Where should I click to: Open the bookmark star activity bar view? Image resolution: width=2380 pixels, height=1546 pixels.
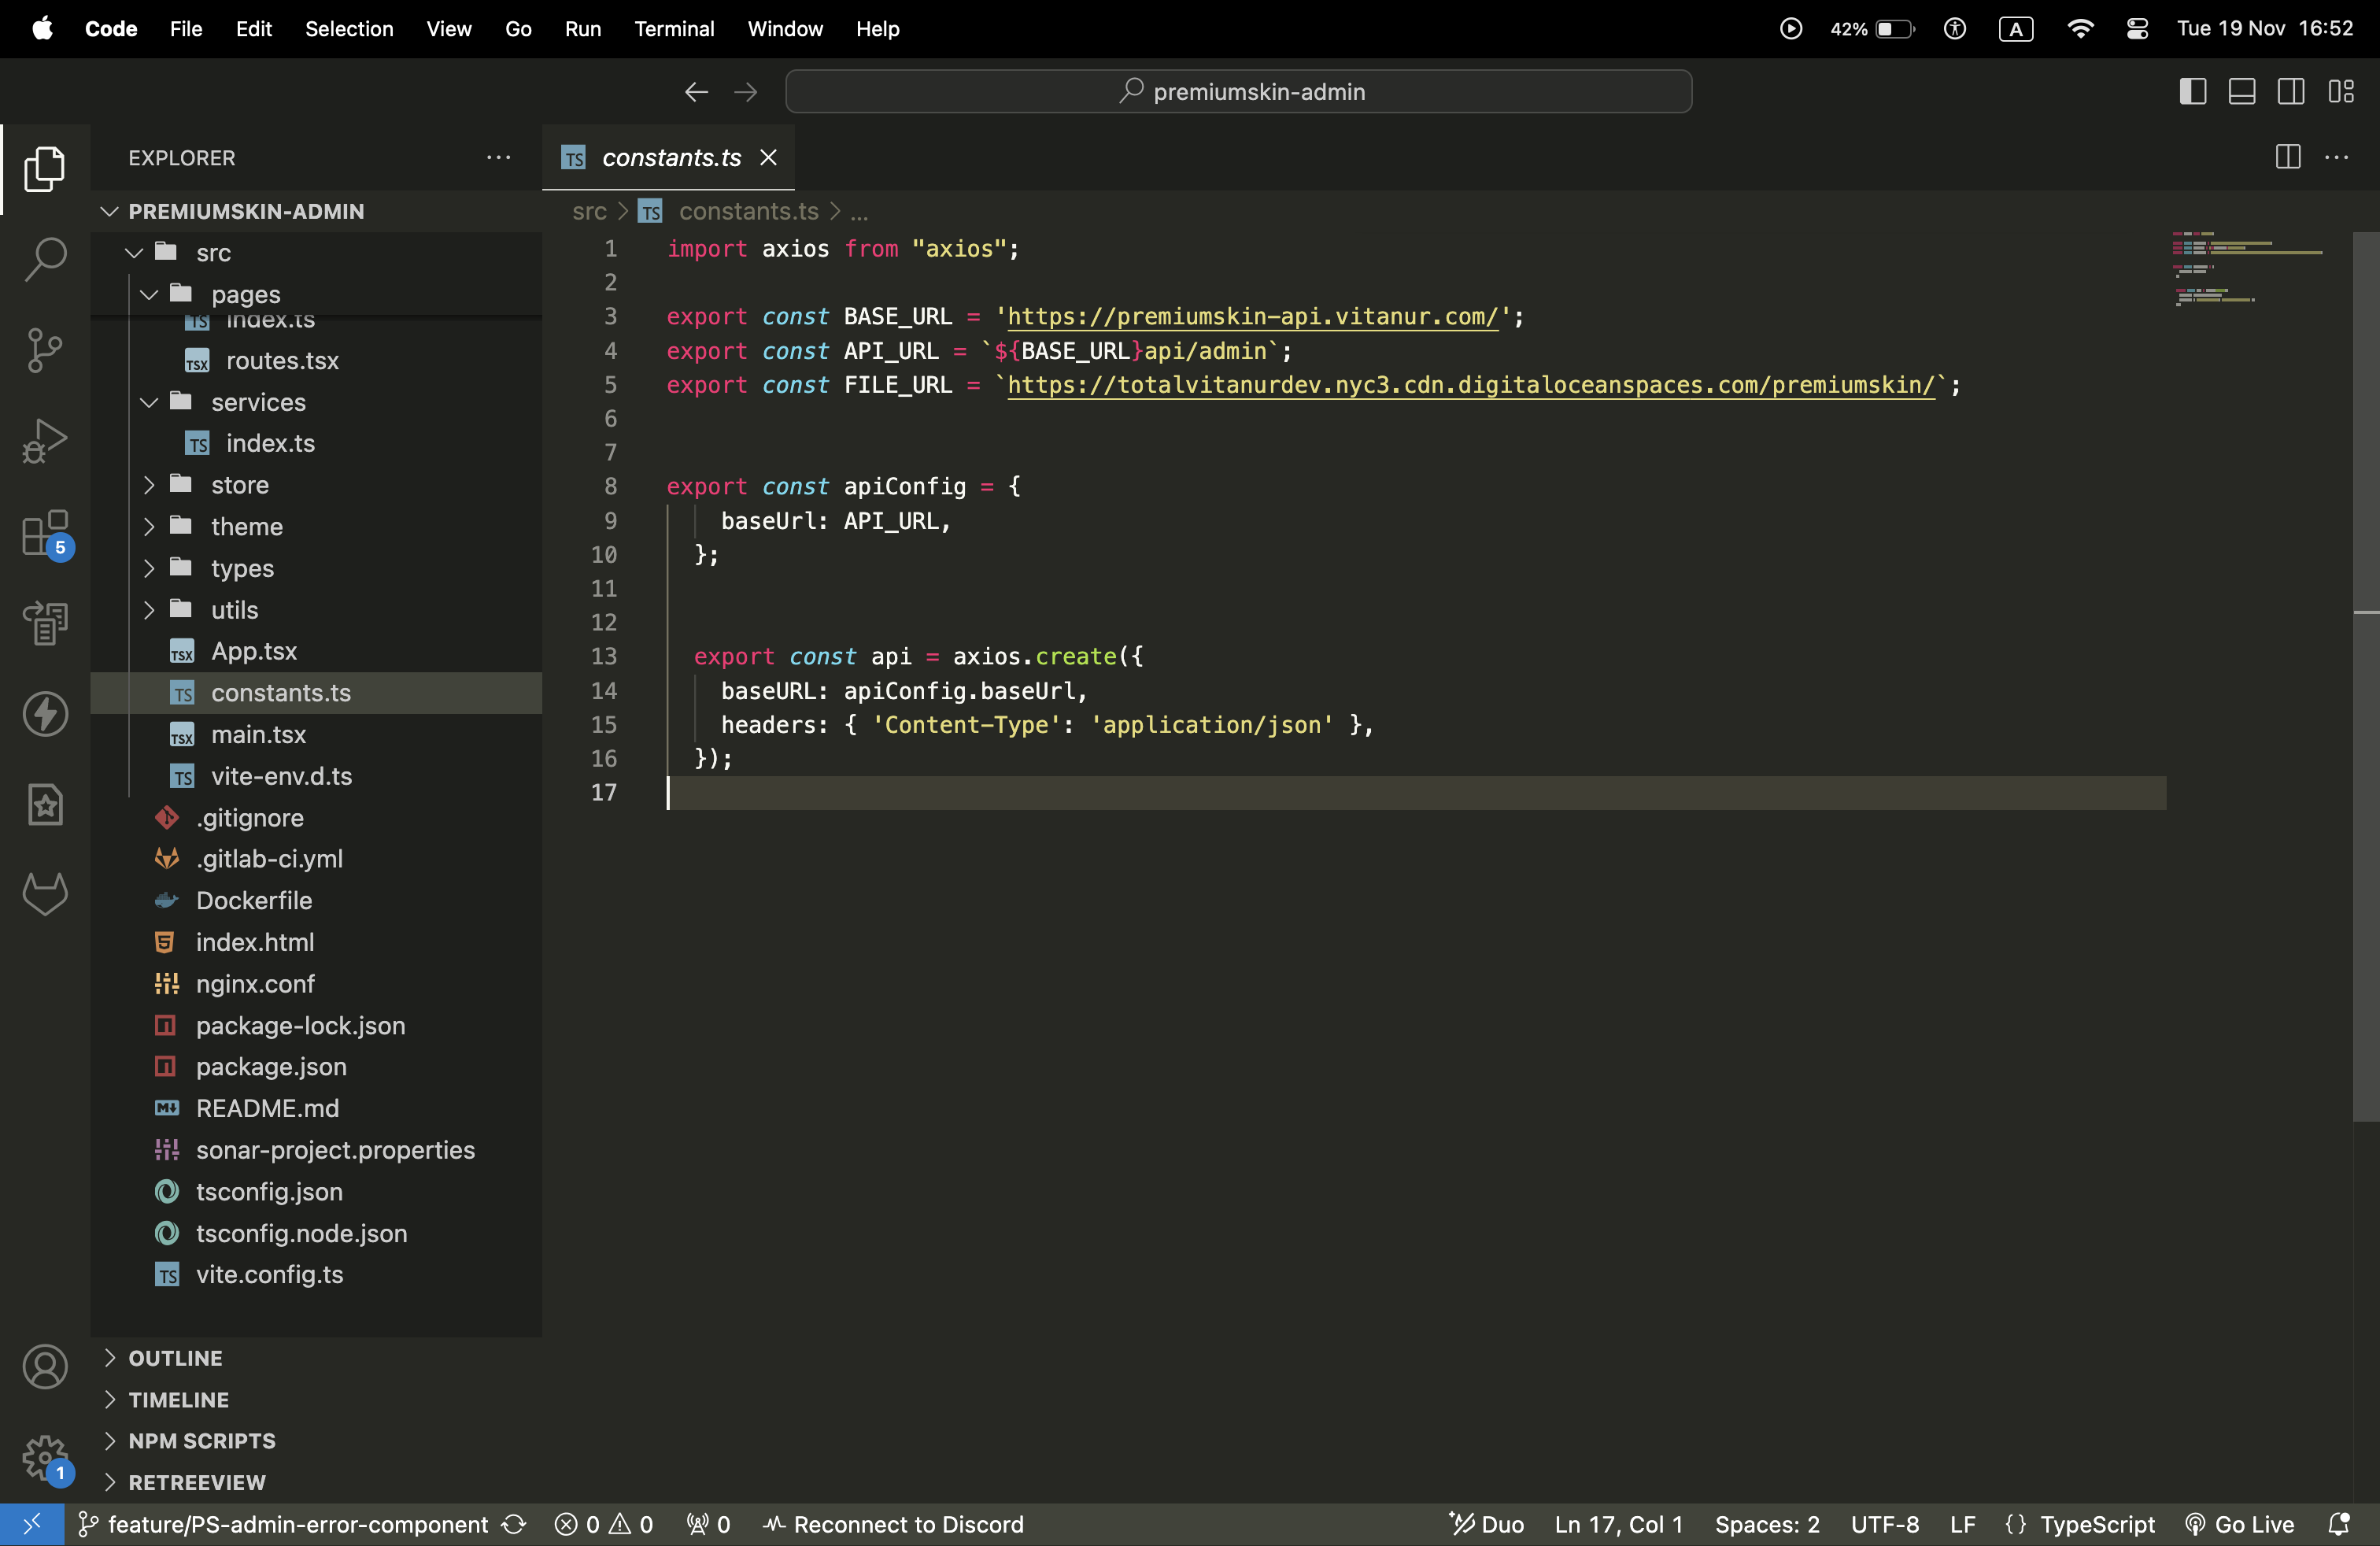pos(45,805)
